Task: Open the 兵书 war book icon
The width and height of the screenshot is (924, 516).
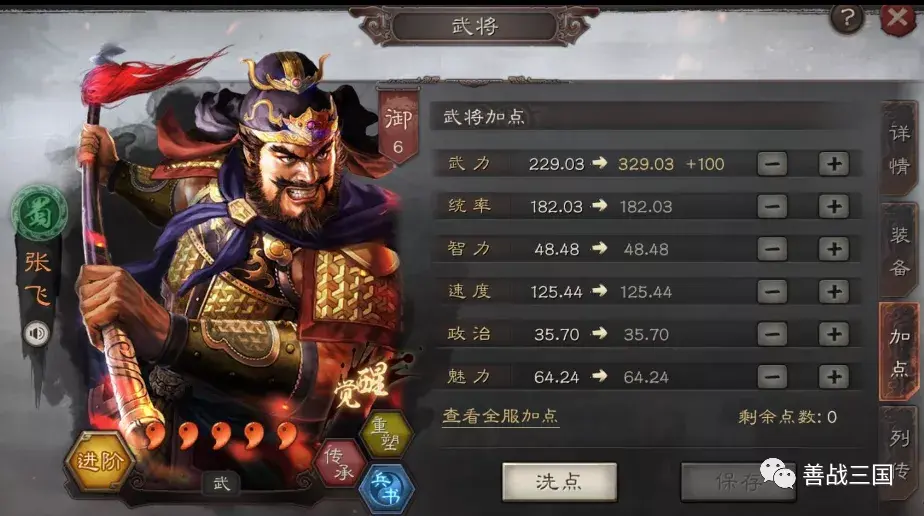Action: point(387,488)
